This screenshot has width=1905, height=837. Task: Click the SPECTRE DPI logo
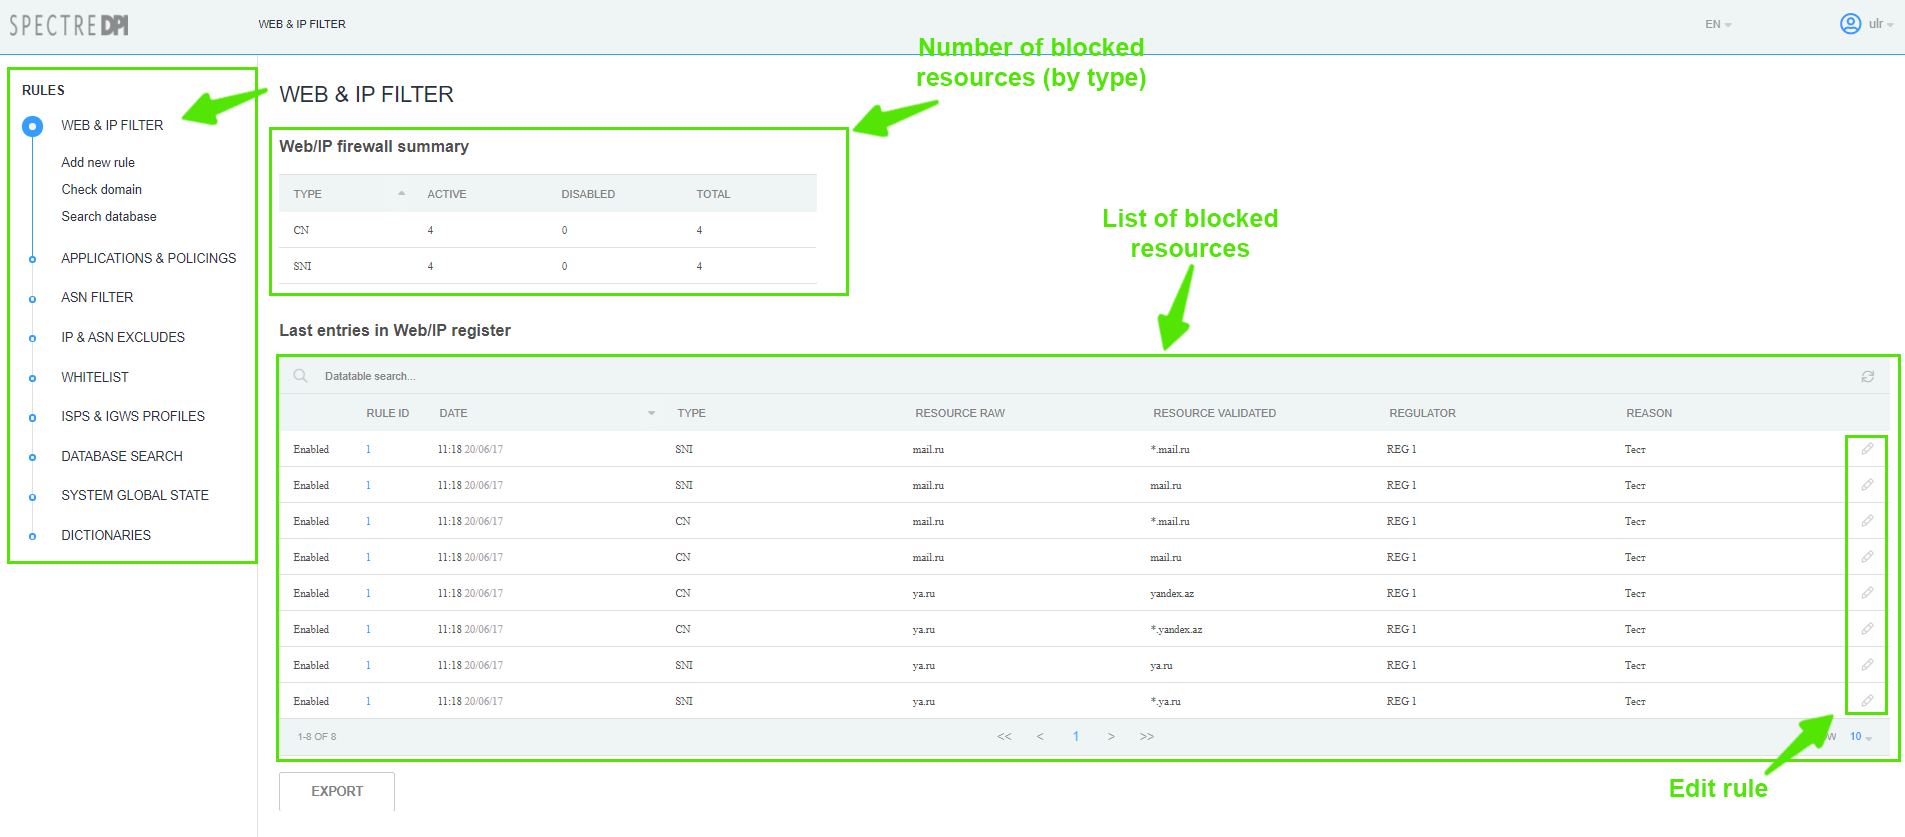[x=69, y=25]
